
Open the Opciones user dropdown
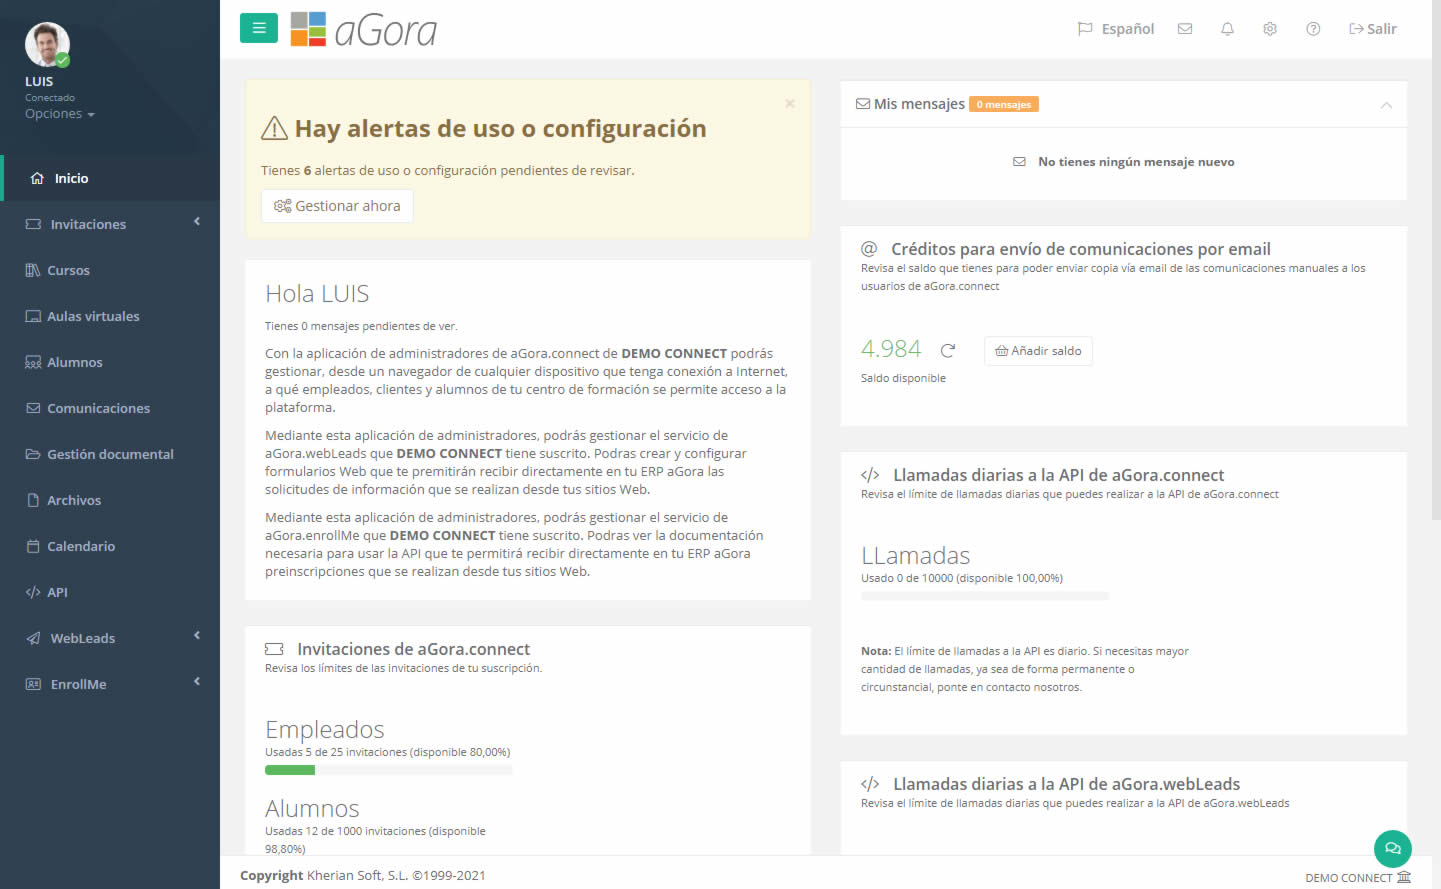point(60,114)
